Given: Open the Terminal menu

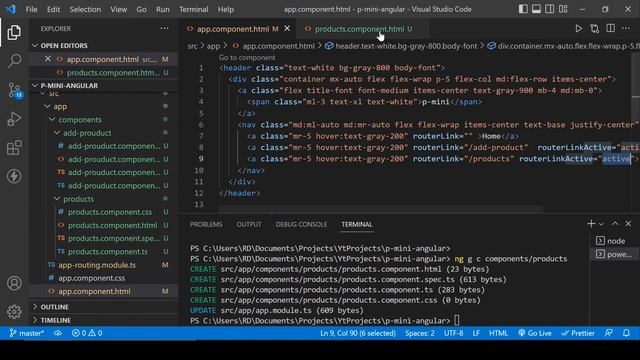Looking at the screenshot, I should pyautogui.click(x=193, y=9).
